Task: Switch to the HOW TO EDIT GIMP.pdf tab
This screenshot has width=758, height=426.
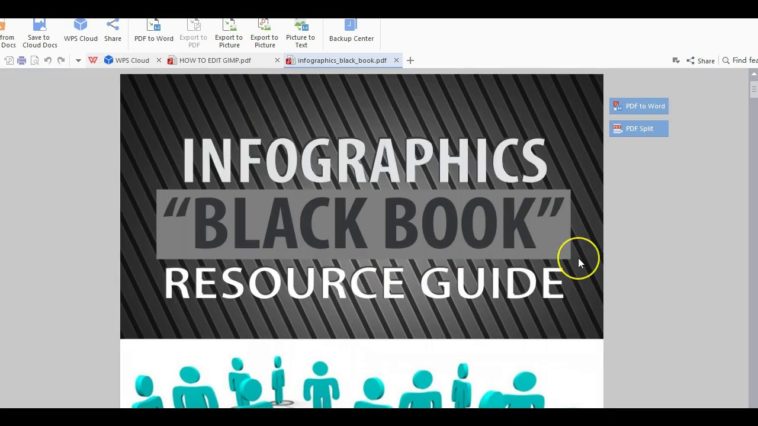Action: pos(214,60)
